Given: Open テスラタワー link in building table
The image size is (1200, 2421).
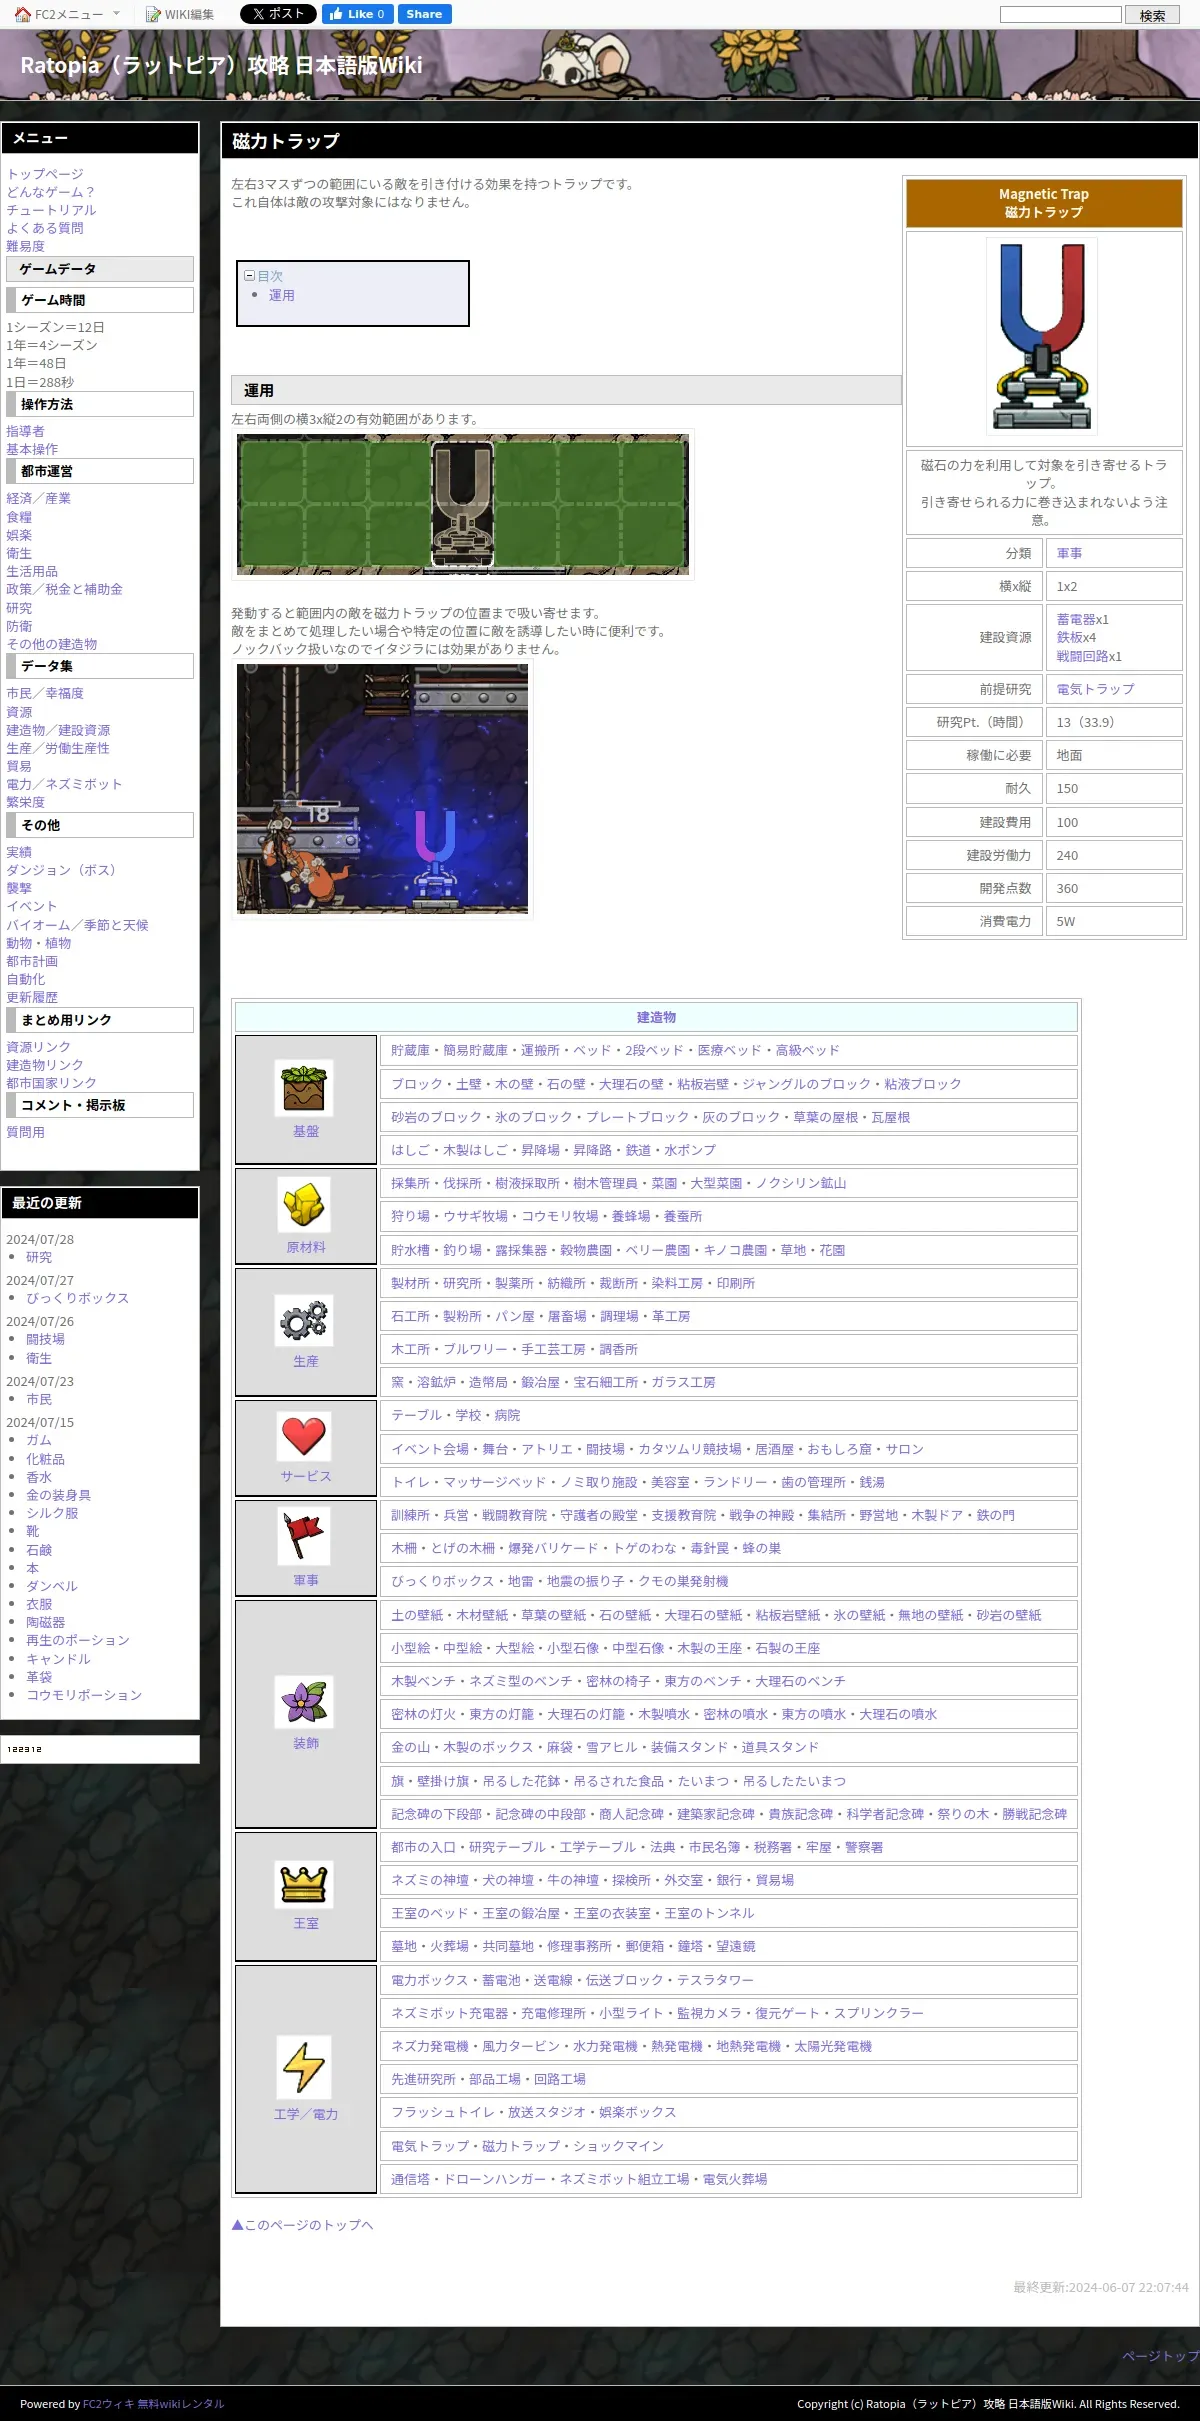Looking at the screenshot, I should point(715,1980).
